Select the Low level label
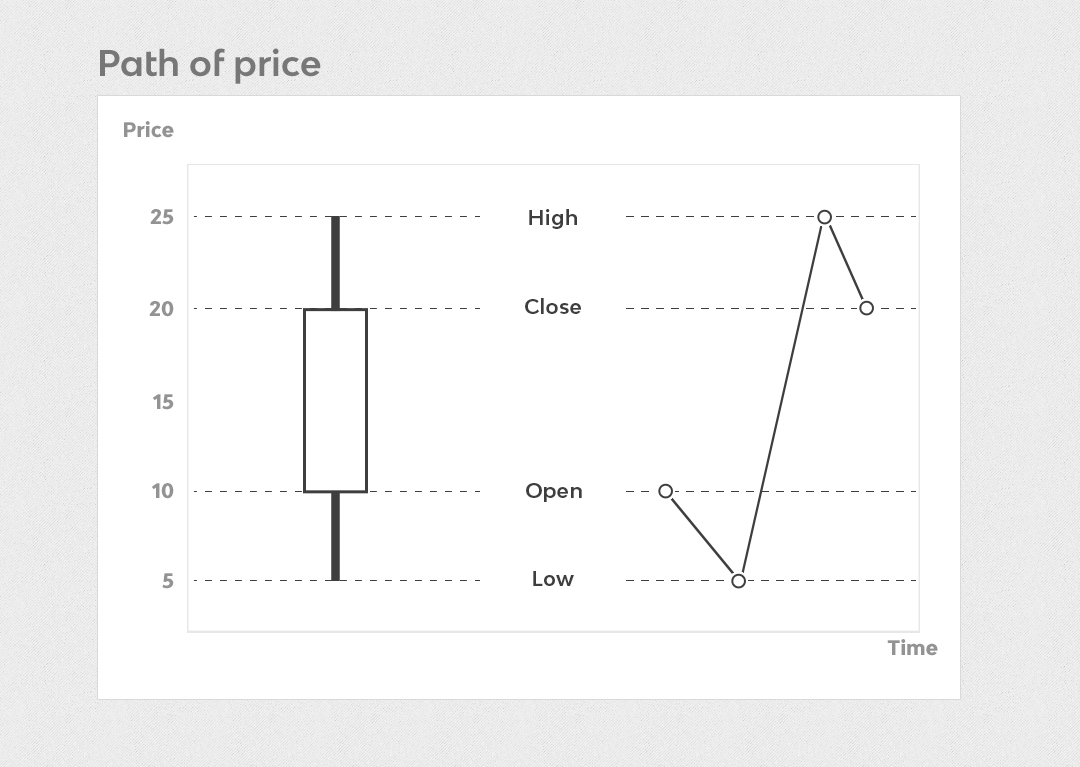Viewport: 1080px width, 767px height. coord(553,579)
